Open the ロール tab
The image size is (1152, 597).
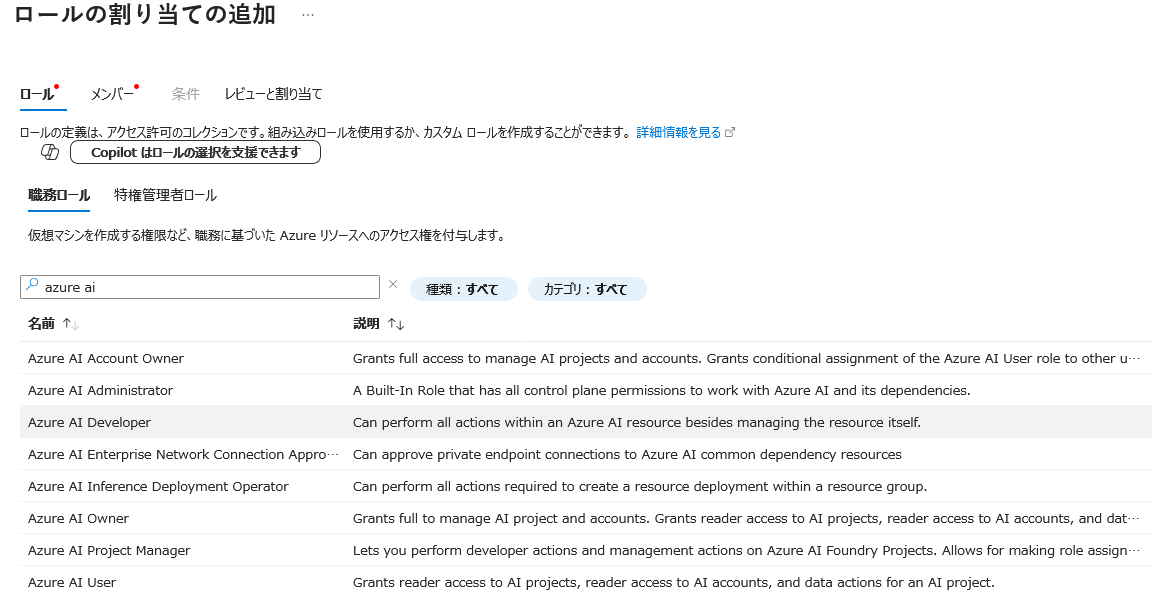tap(37, 94)
